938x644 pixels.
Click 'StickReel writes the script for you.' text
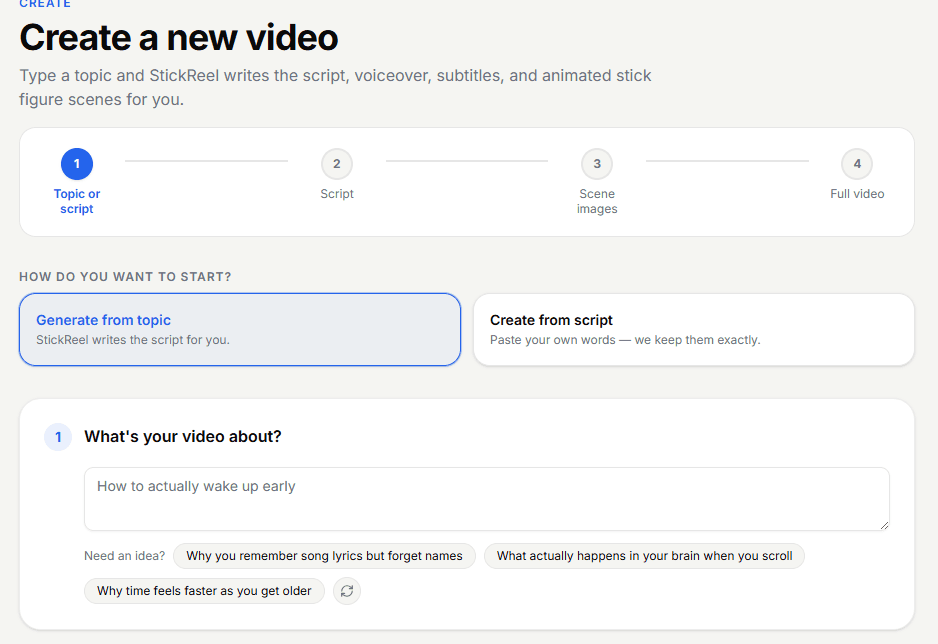(133, 340)
